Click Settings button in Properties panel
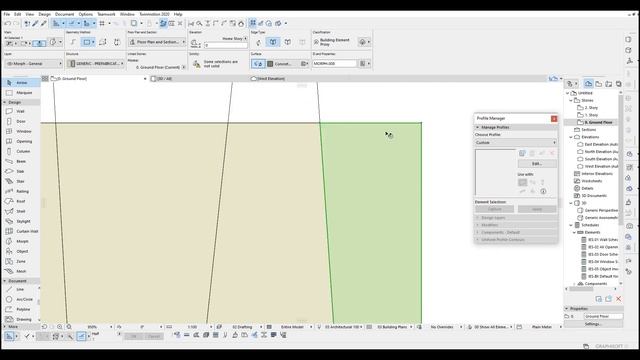The height and width of the screenshot is (360, 640). pyautogui.click(x=593, y=324)
